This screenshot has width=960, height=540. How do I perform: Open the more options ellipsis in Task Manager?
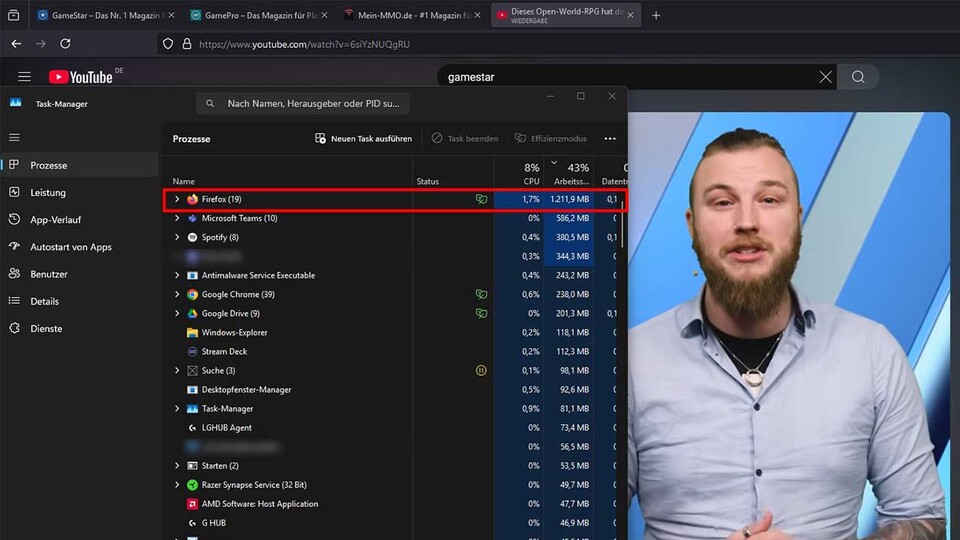click(610, 139)
